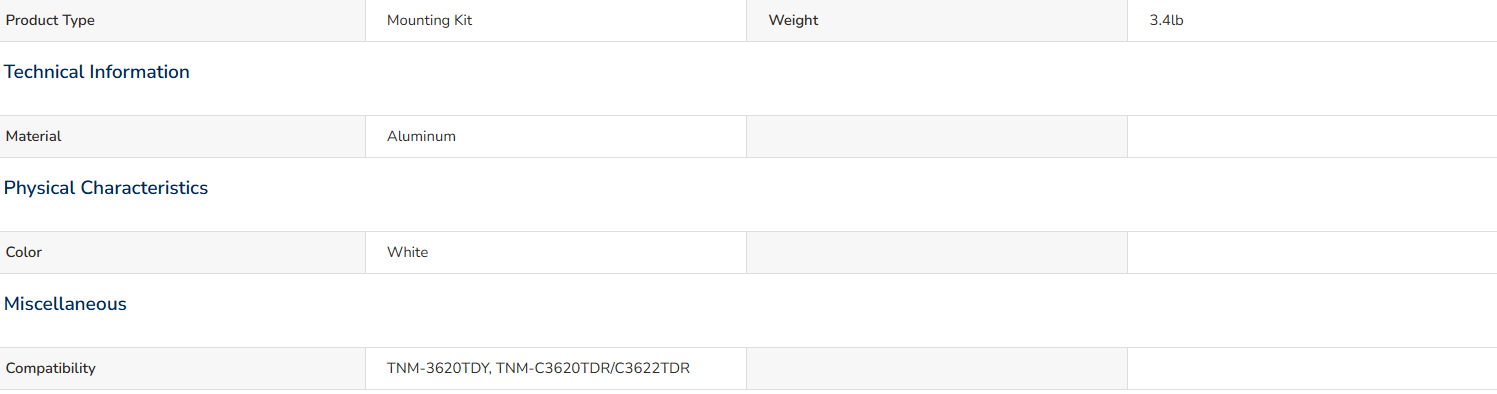This screenshot has width=1497, height=394.
Task: Click the Color label cell
Action: [182, 252]
